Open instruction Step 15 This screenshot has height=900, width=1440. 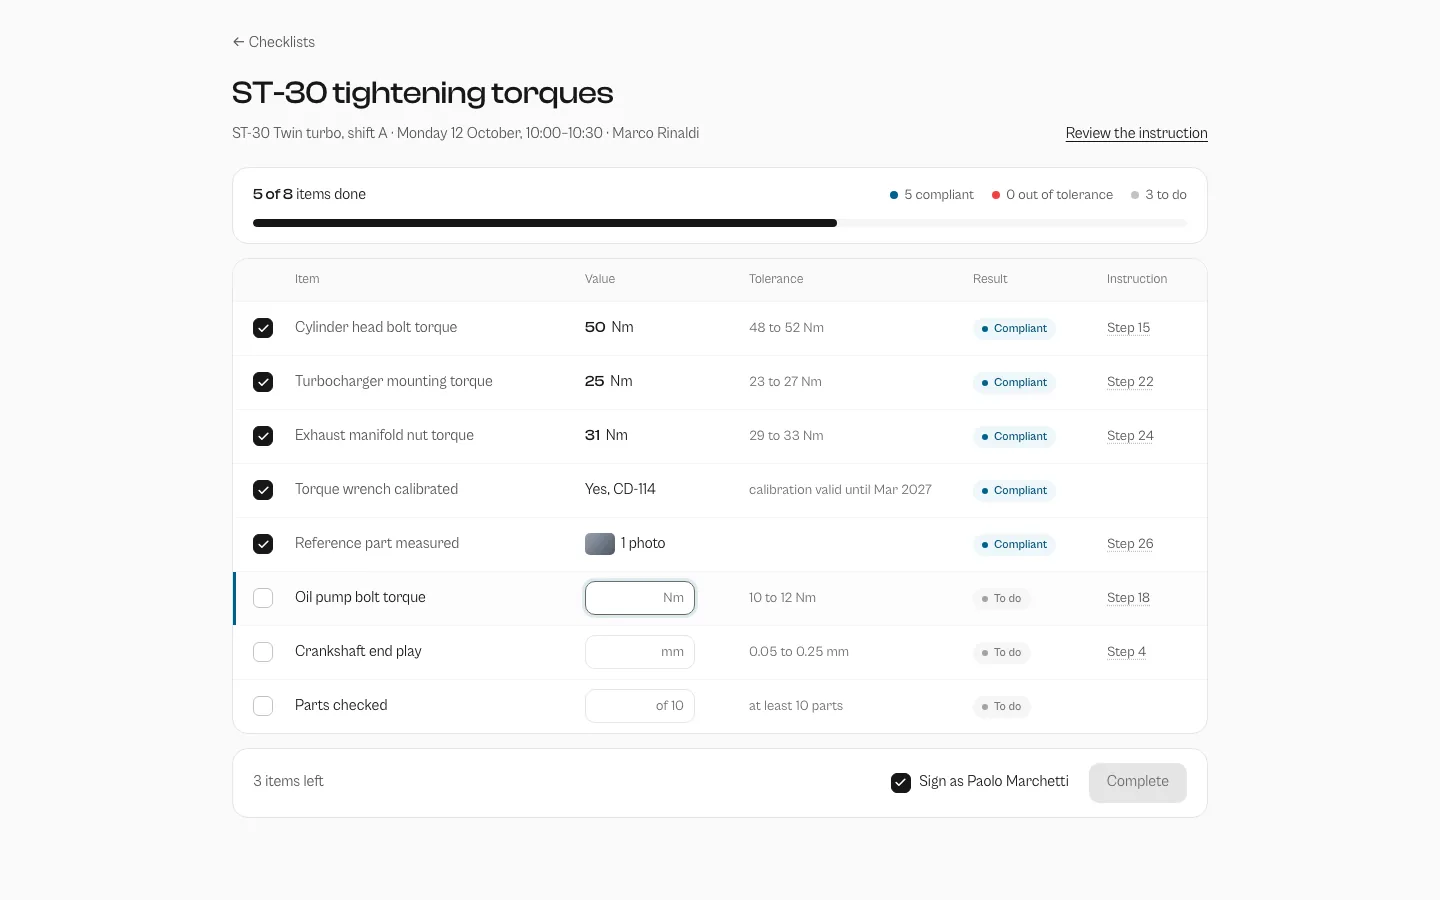[1128, 328]
